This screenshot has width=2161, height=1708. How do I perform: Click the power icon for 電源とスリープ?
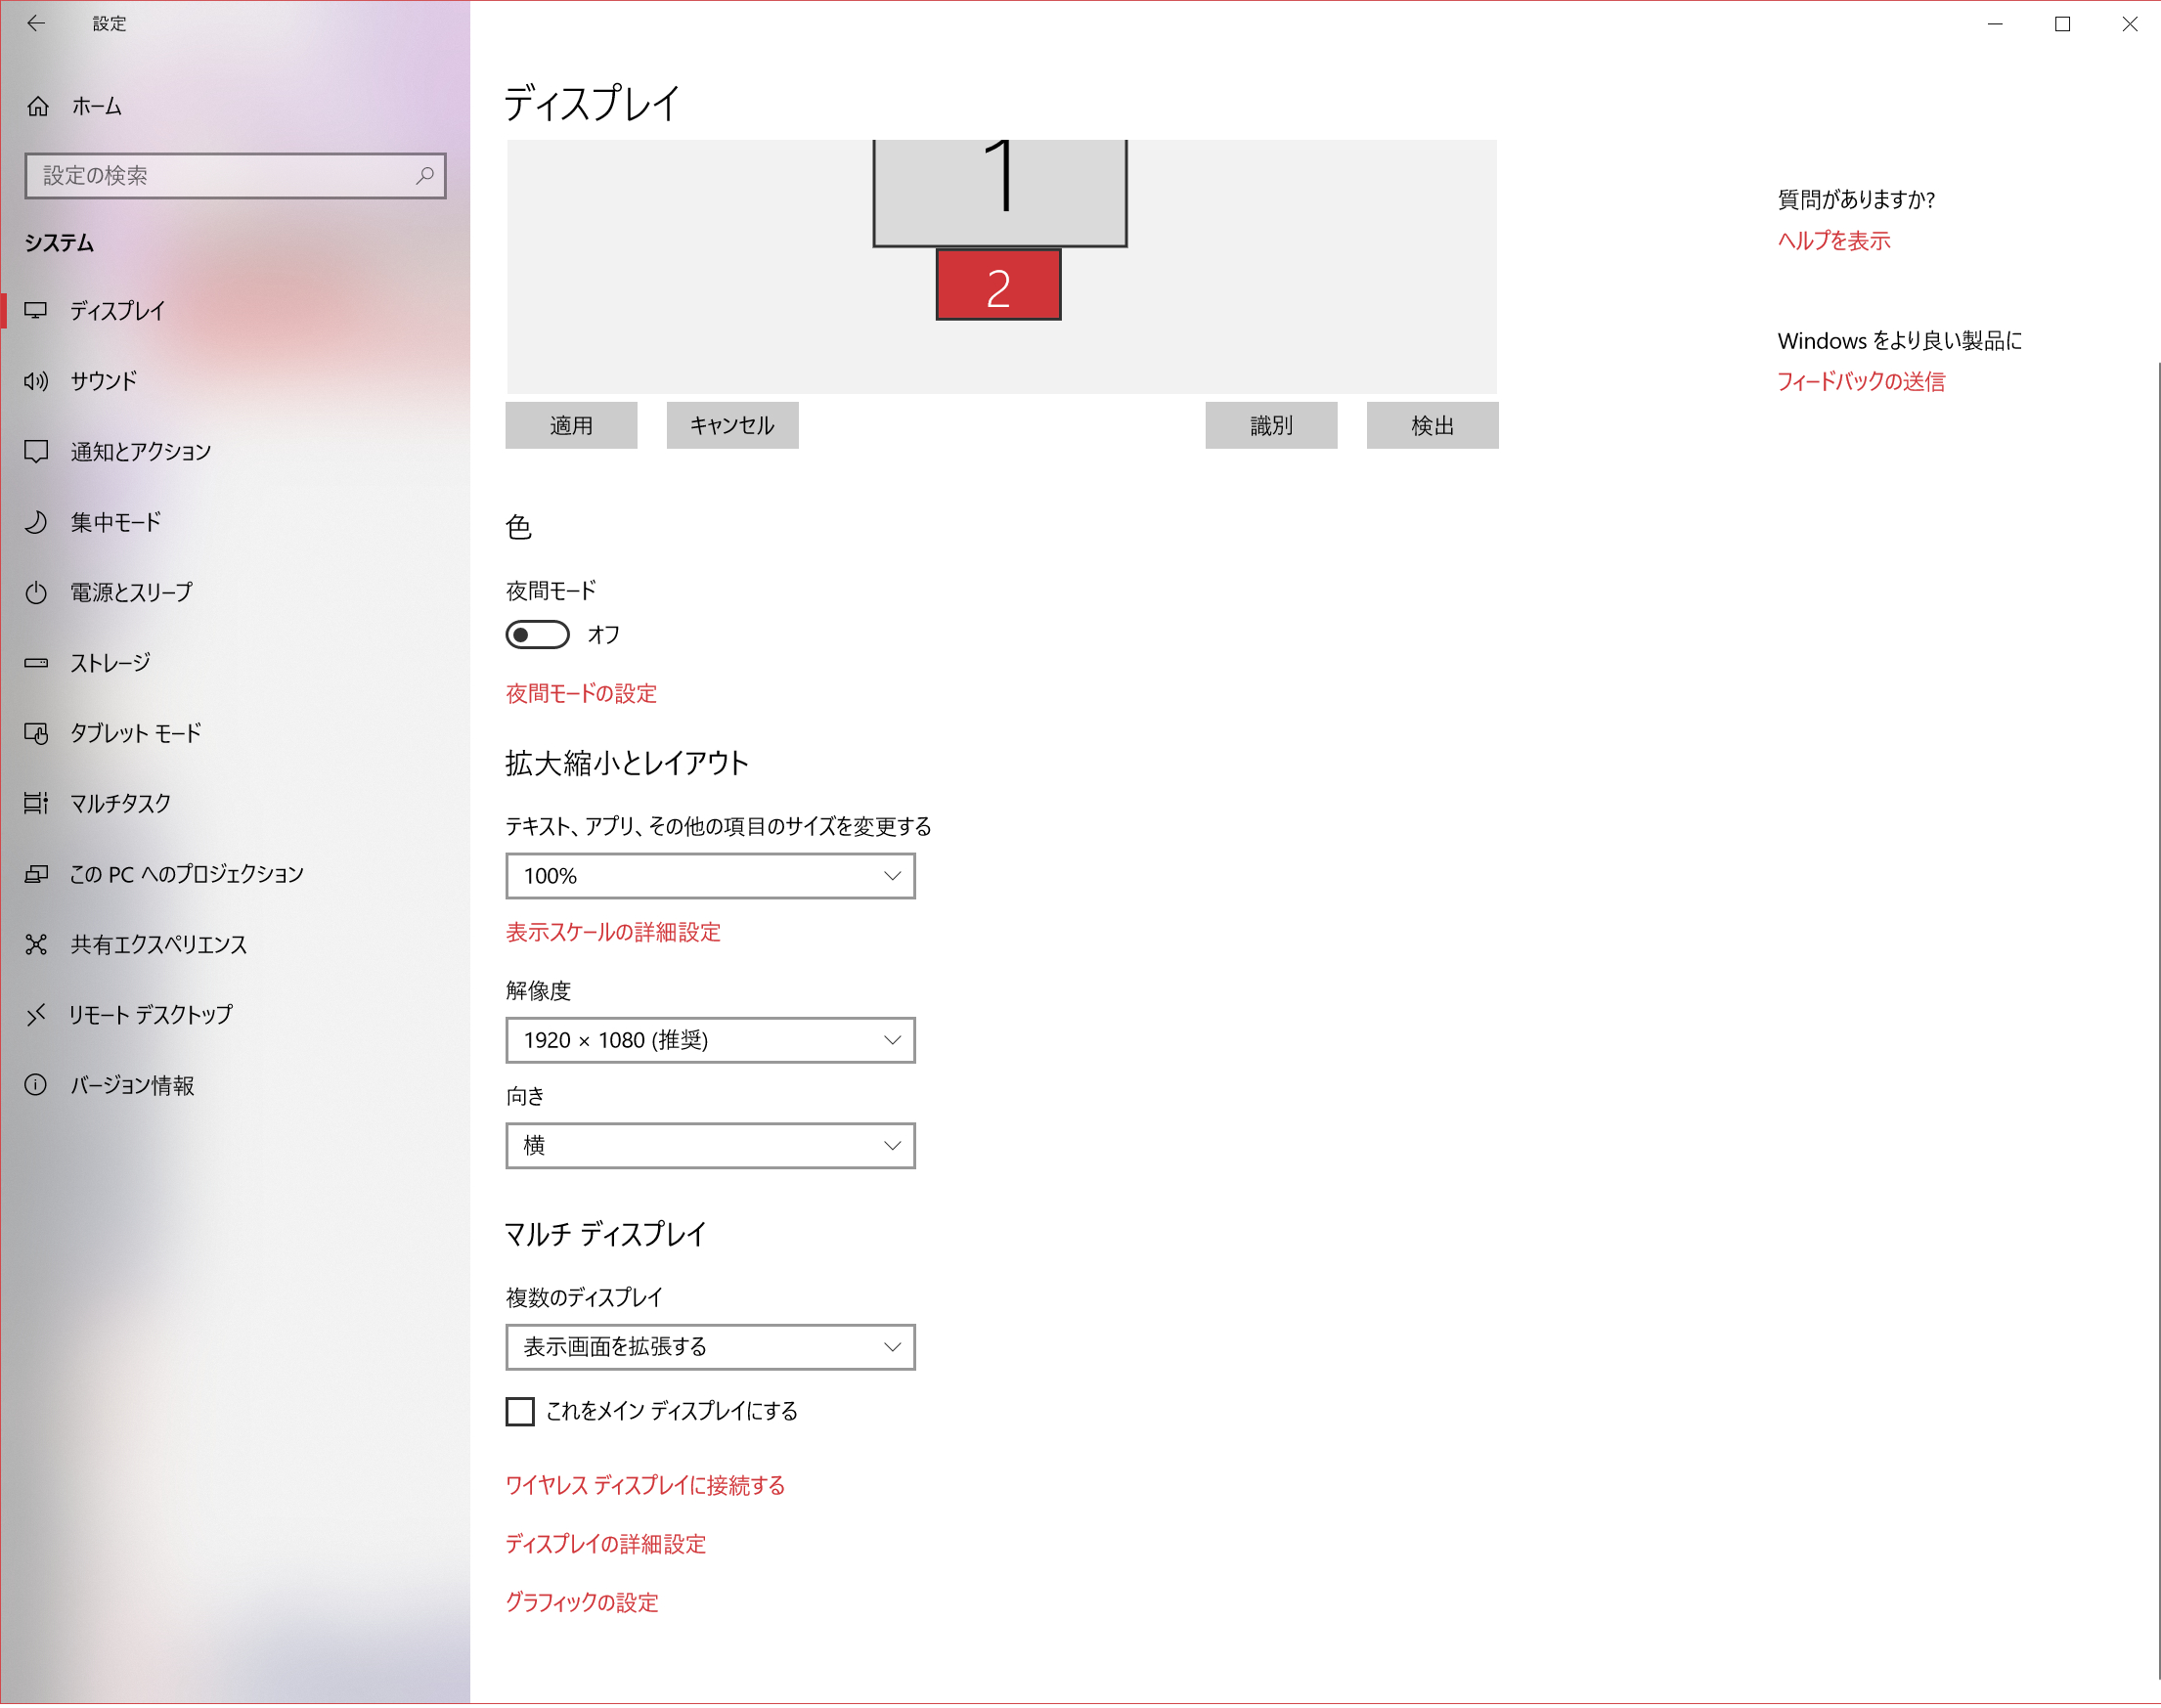pyautogui.click(x=37, y=593)
